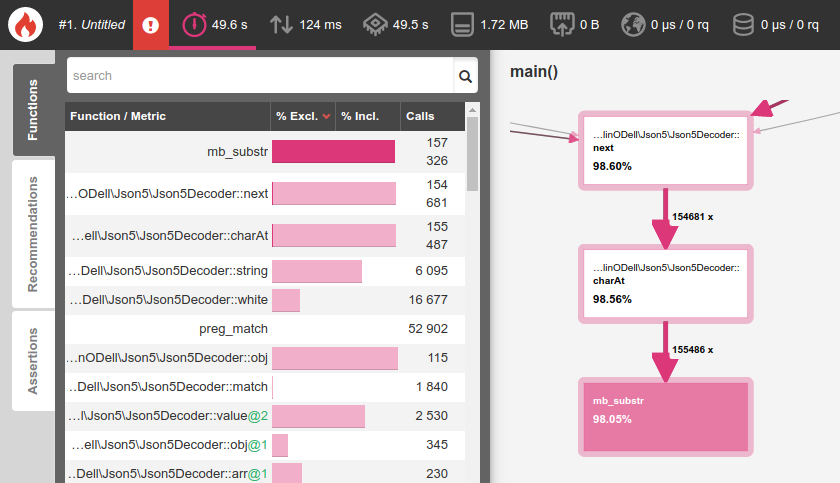The height and width of the screenshot is (483, 840).
Task: Select the memory 1.72 MB metric
Action: point(490,24)
